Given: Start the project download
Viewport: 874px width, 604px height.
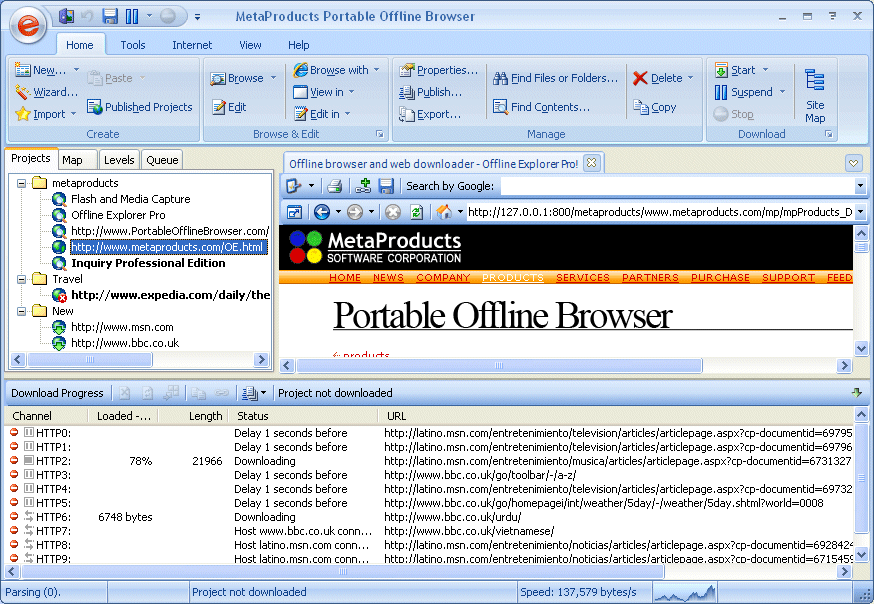Looking at the screenshot, I should click(735, 70).
